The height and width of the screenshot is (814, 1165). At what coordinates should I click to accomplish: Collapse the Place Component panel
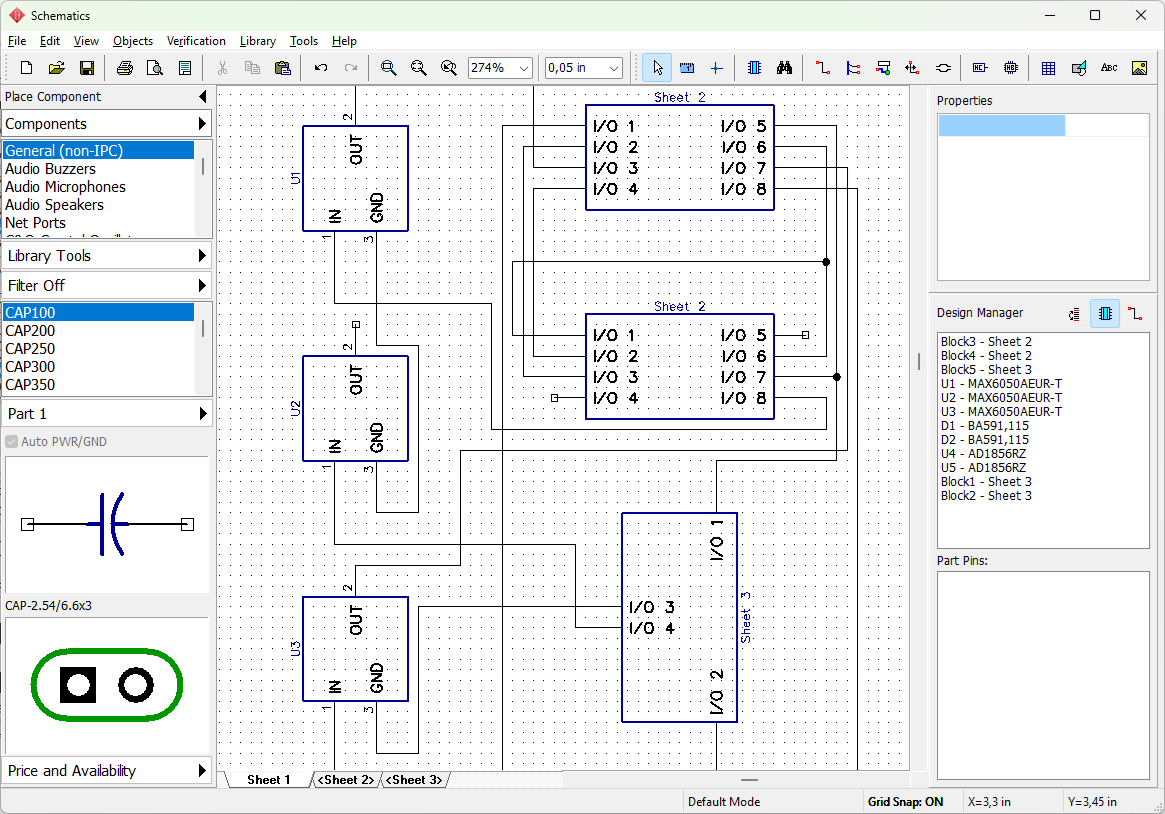203,97
